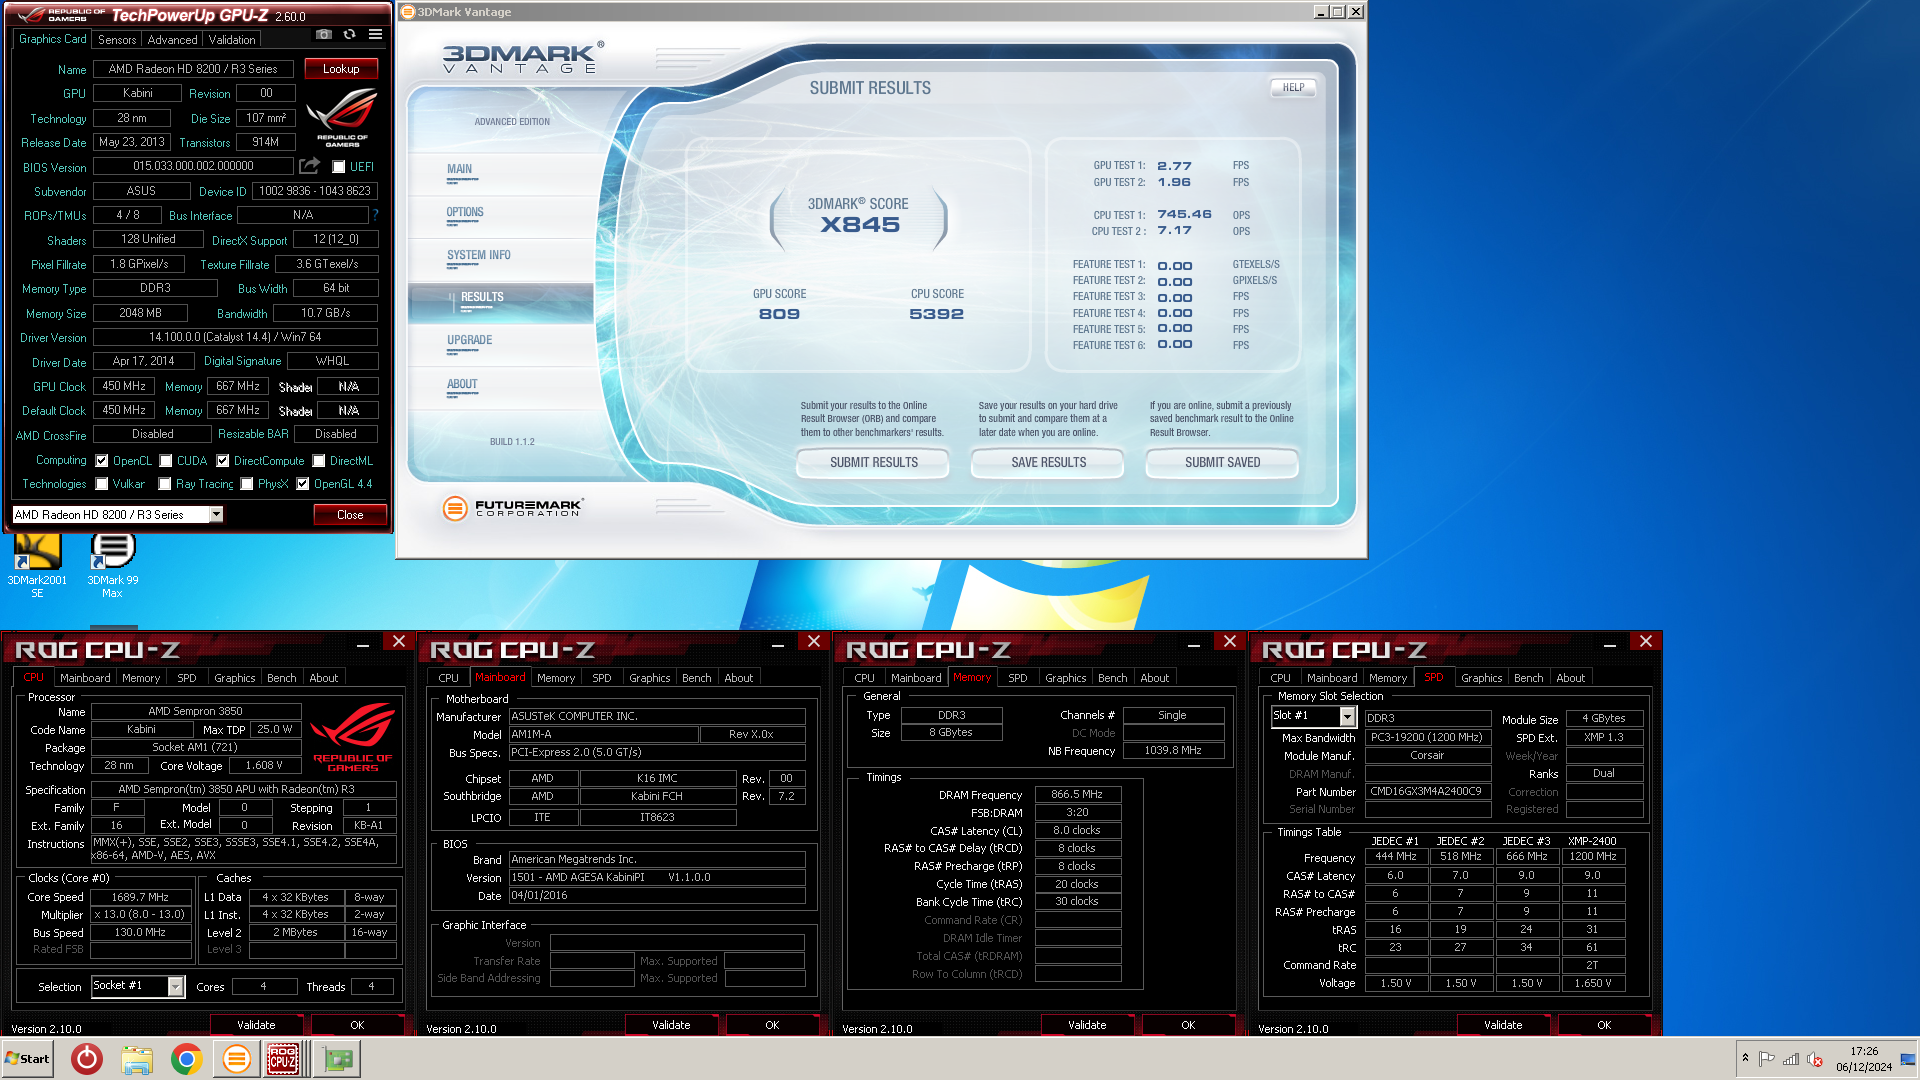1920x1080 pixels.
Task: Click the BIOS Version field in GPU-Z
Action: pos(193,166)
